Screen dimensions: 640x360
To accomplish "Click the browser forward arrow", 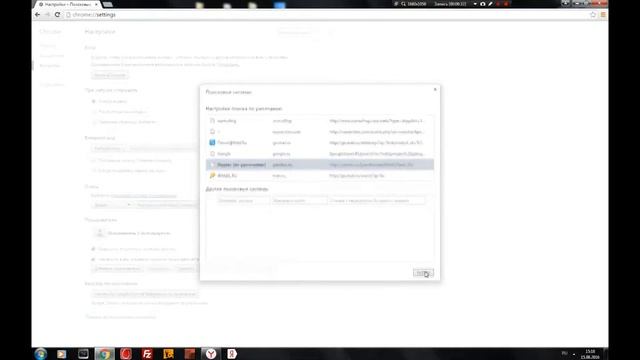I will tap(47, 15).
